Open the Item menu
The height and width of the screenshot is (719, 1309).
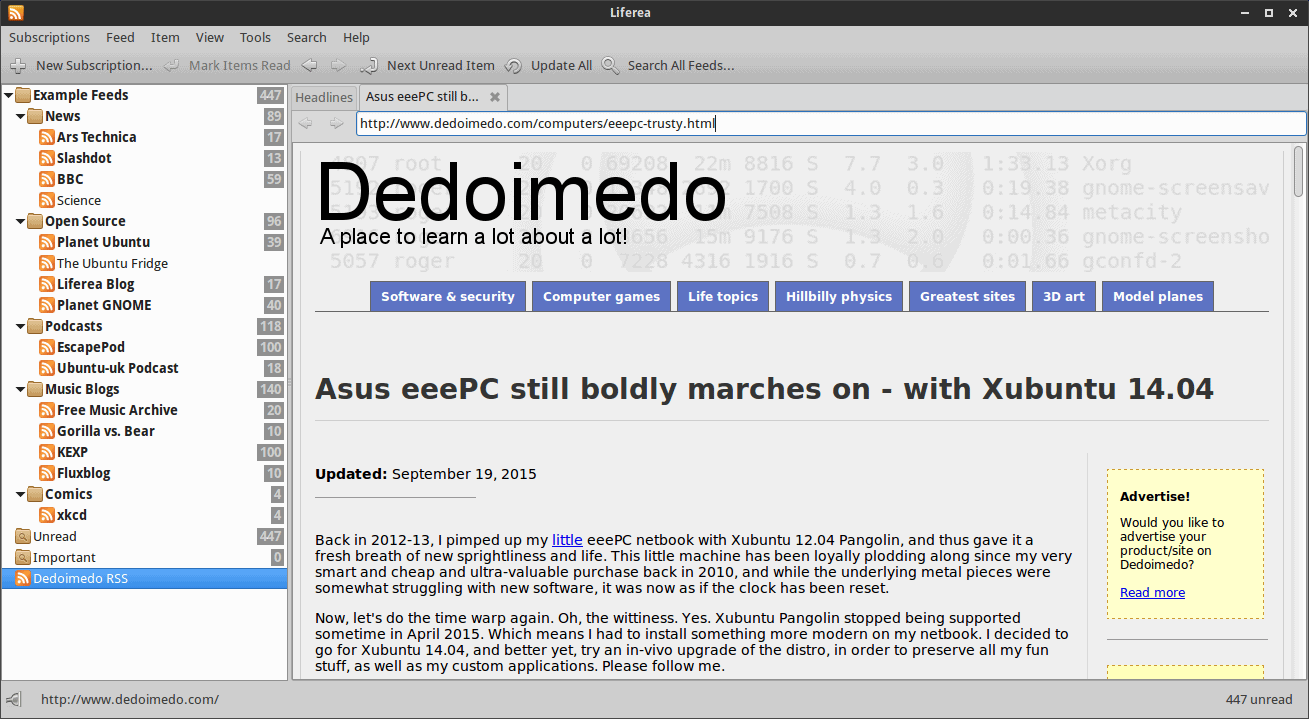pos(165,37)
